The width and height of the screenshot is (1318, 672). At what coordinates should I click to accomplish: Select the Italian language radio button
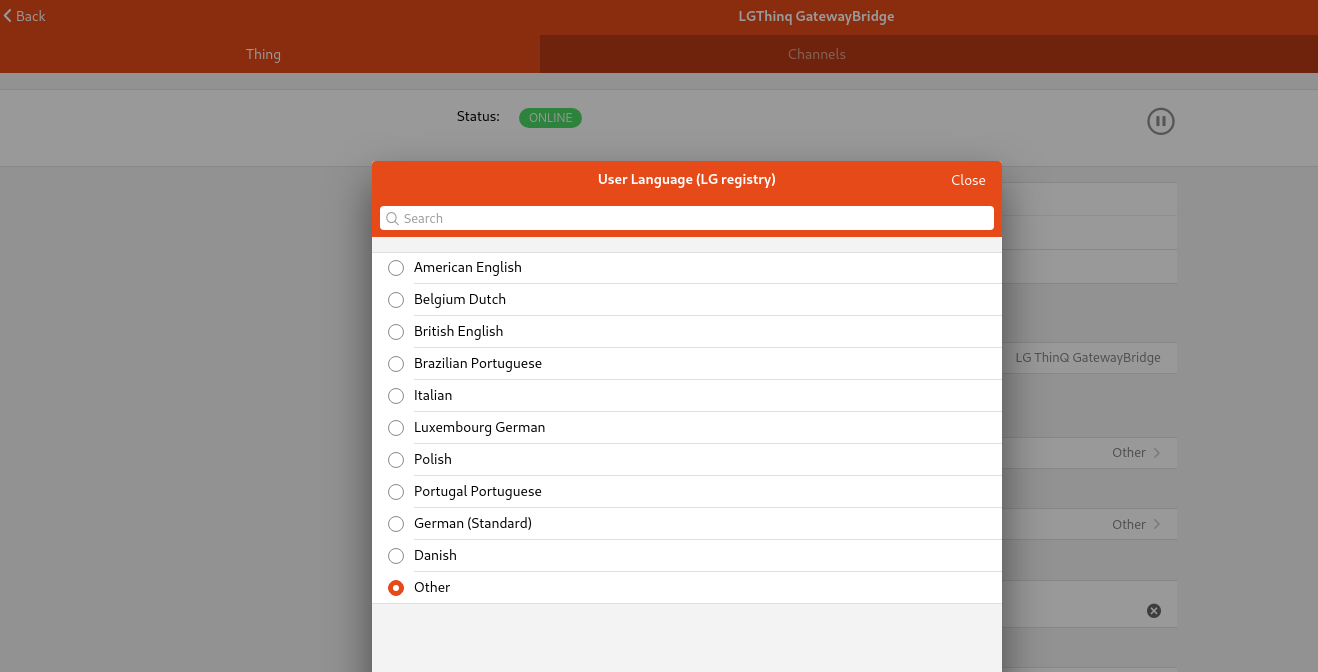pyautogui.click(x=396, y=396)
